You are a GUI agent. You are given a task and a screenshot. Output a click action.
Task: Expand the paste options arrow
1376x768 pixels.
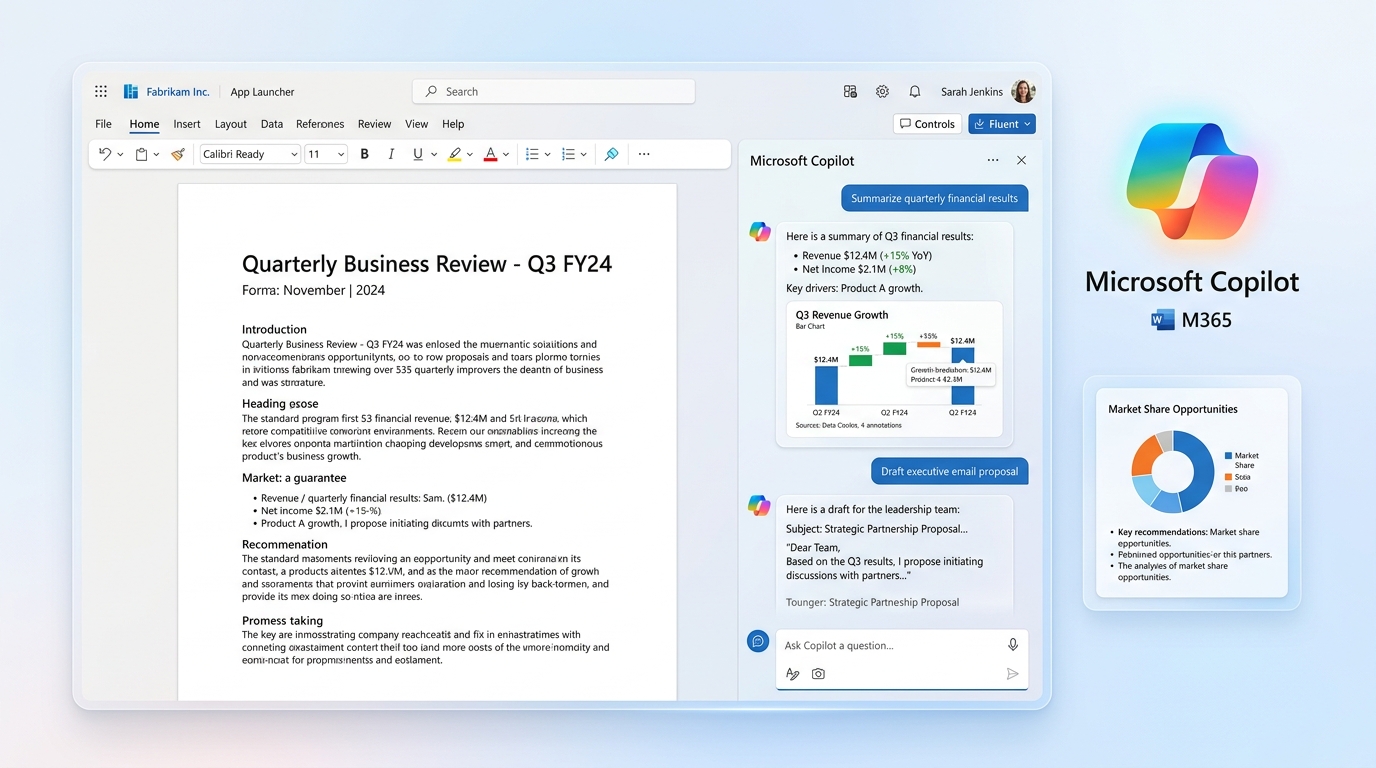[x=156, y=155]
